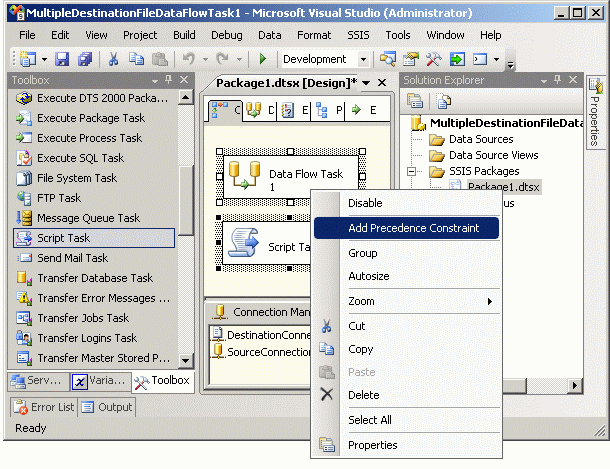Image resolution: width=610 pixels, height=469 pixels.
Task: Click the toolbox scroll up arrow
Action: [186, 97]
